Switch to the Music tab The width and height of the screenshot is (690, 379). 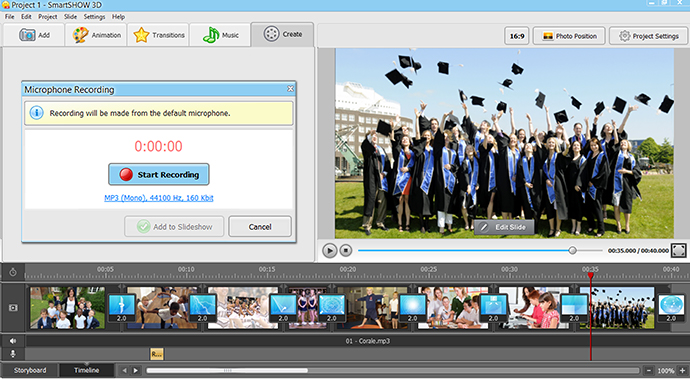pyautogui.click(x=220, y=35)
